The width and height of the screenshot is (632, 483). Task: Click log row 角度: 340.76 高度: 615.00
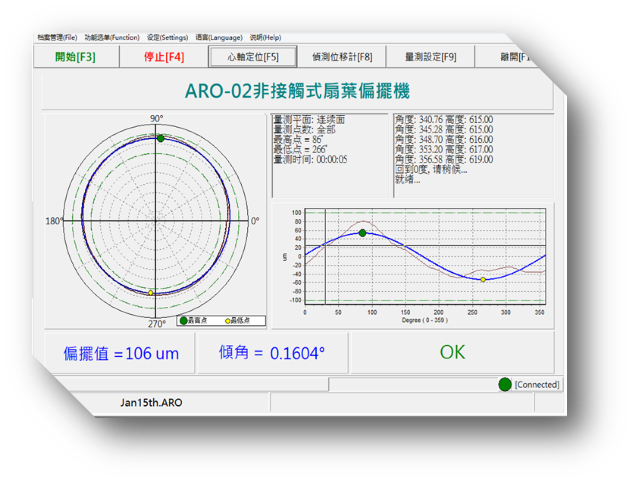pos(444,120)
